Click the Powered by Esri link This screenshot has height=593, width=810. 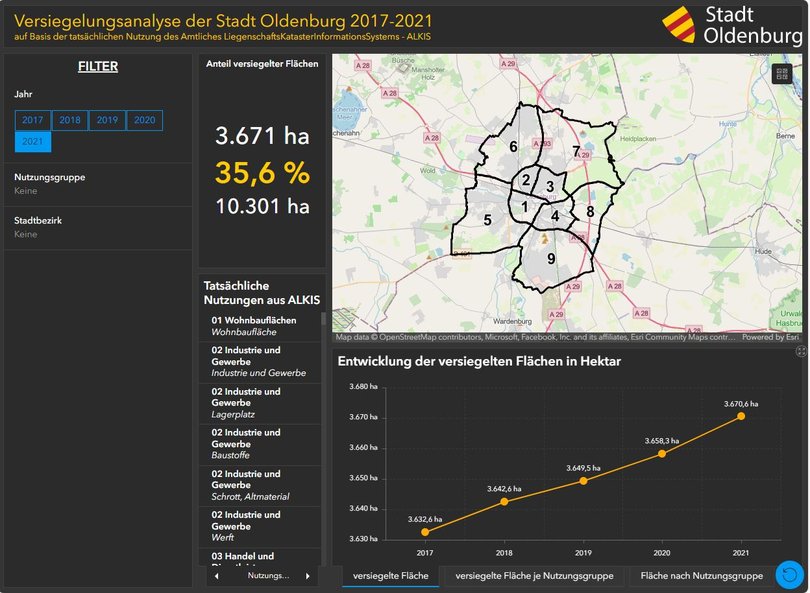point(771,338)
